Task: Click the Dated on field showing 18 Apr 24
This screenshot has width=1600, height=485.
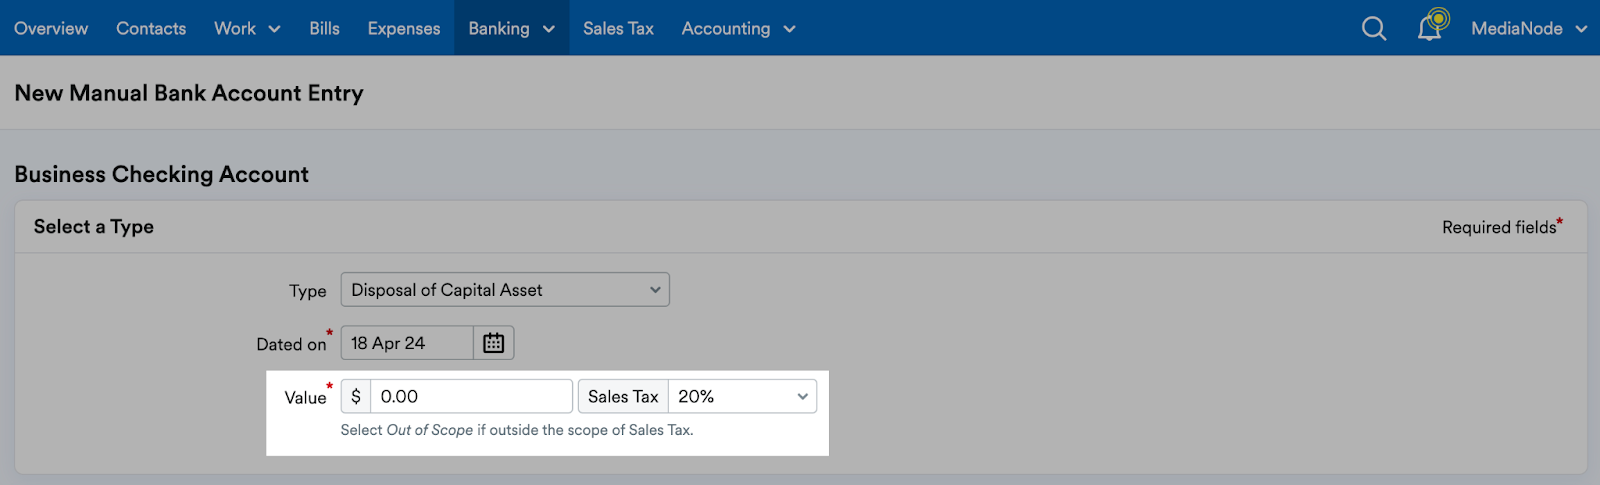Action: (407, 343)
